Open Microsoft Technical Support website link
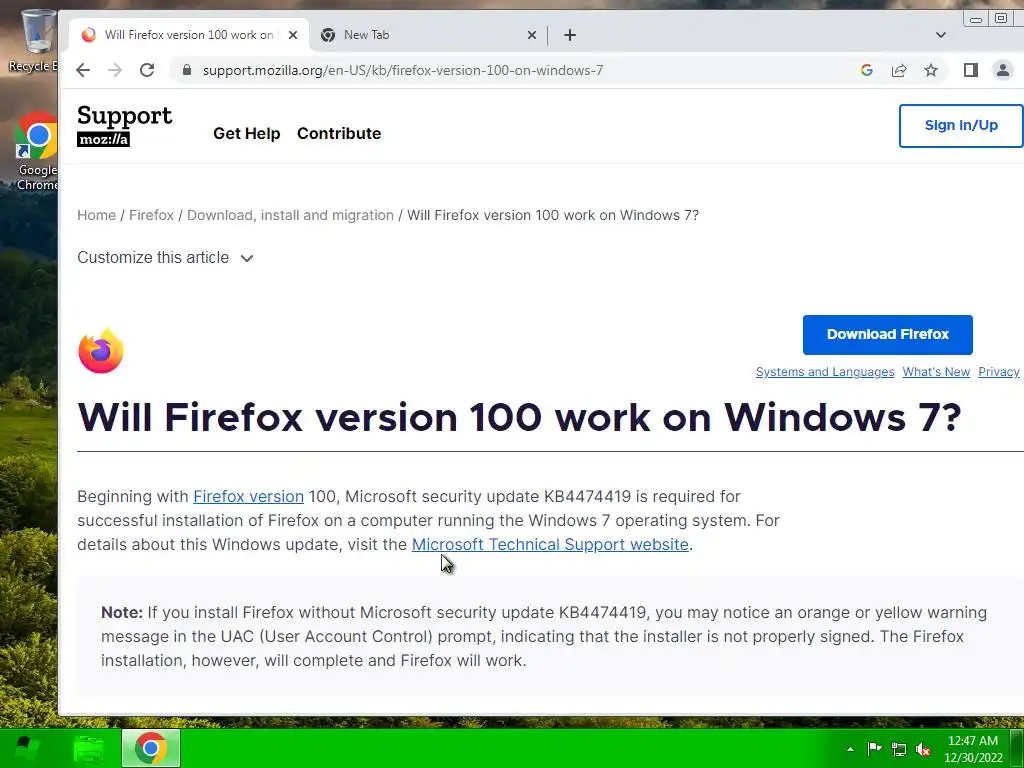Image resolution: width=1024 pixels, height=768 pixels. click(x=550, y=544)
